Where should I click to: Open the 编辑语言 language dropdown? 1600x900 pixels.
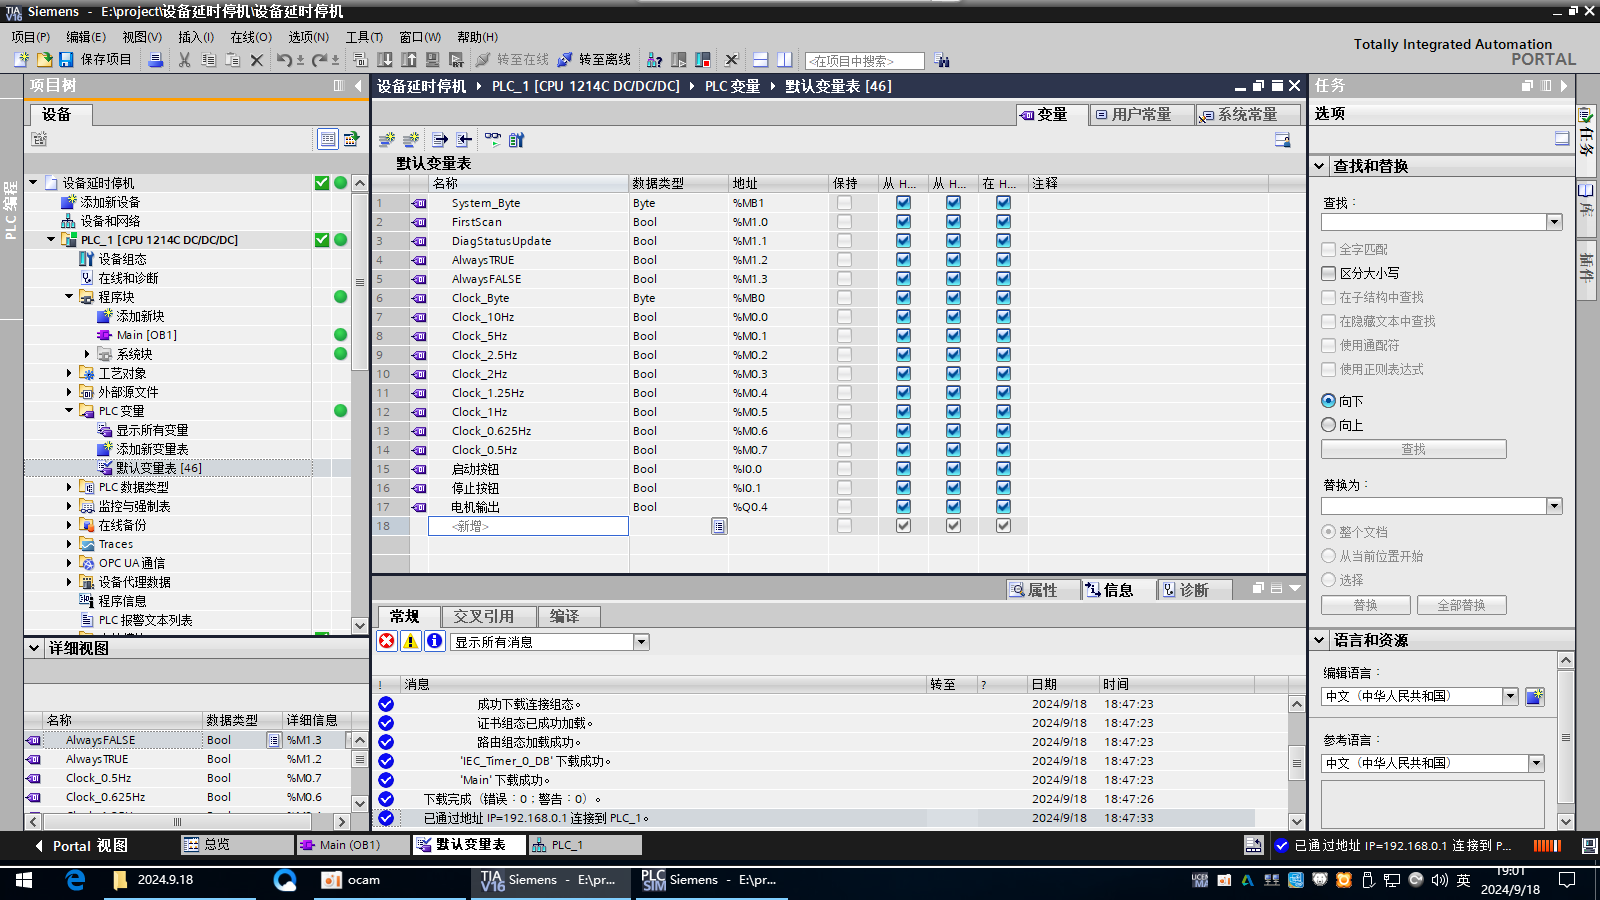(x=1510, y=696)
